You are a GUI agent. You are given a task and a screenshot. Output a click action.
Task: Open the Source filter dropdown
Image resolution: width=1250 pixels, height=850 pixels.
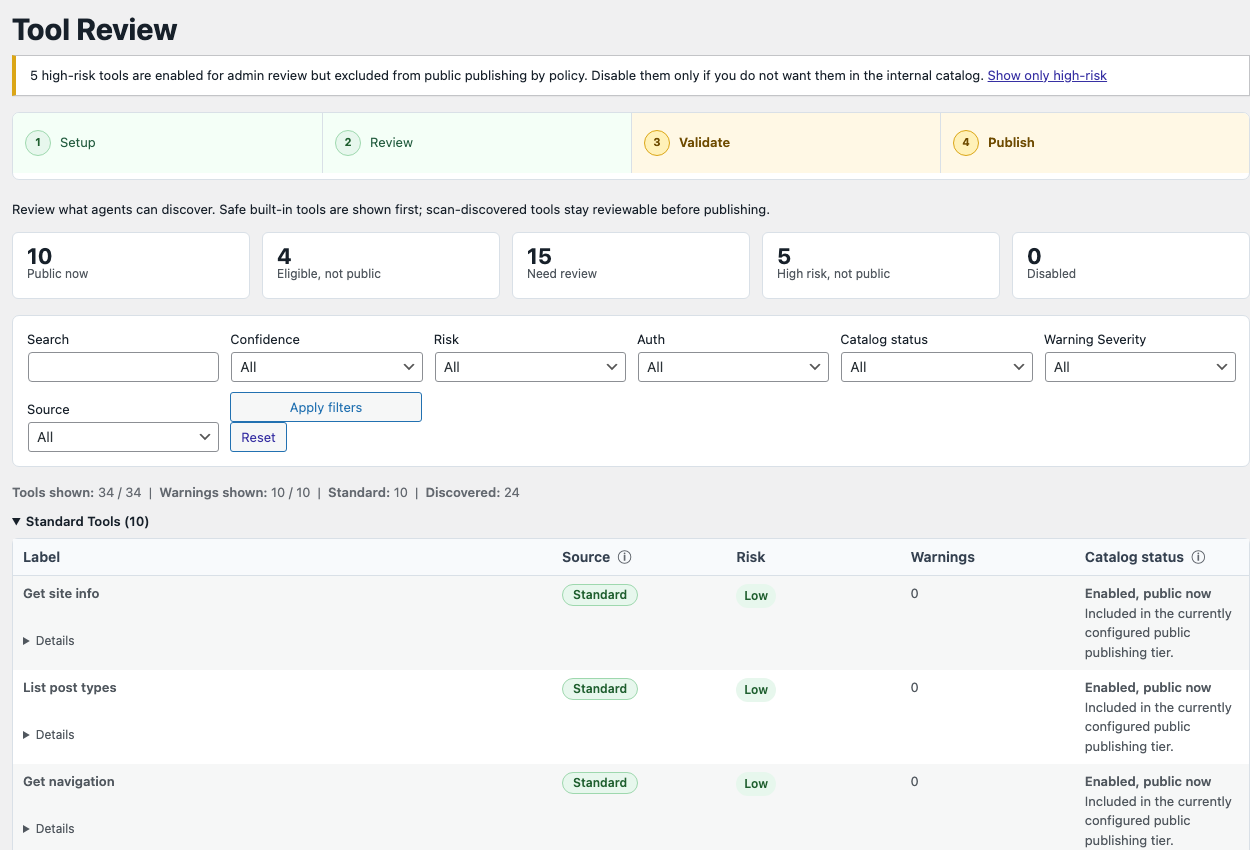pos(123,437)
